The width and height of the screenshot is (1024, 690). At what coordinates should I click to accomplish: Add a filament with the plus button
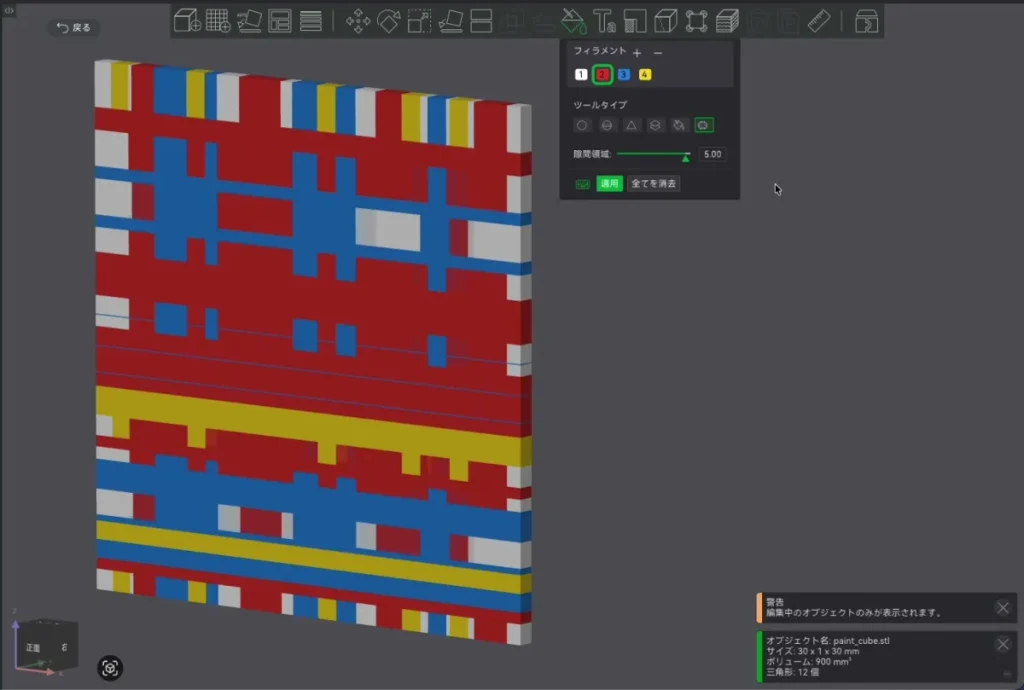(637, 52)
